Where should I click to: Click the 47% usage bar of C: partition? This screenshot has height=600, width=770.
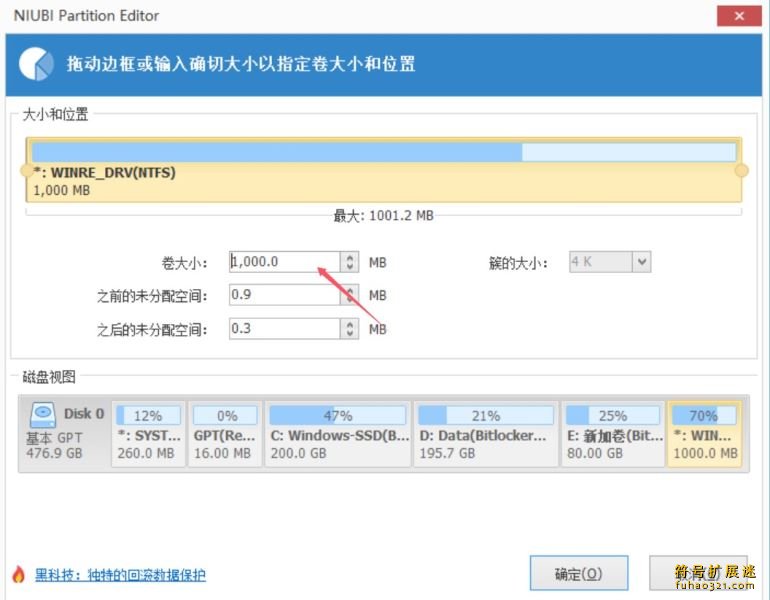tap(338, 415)
